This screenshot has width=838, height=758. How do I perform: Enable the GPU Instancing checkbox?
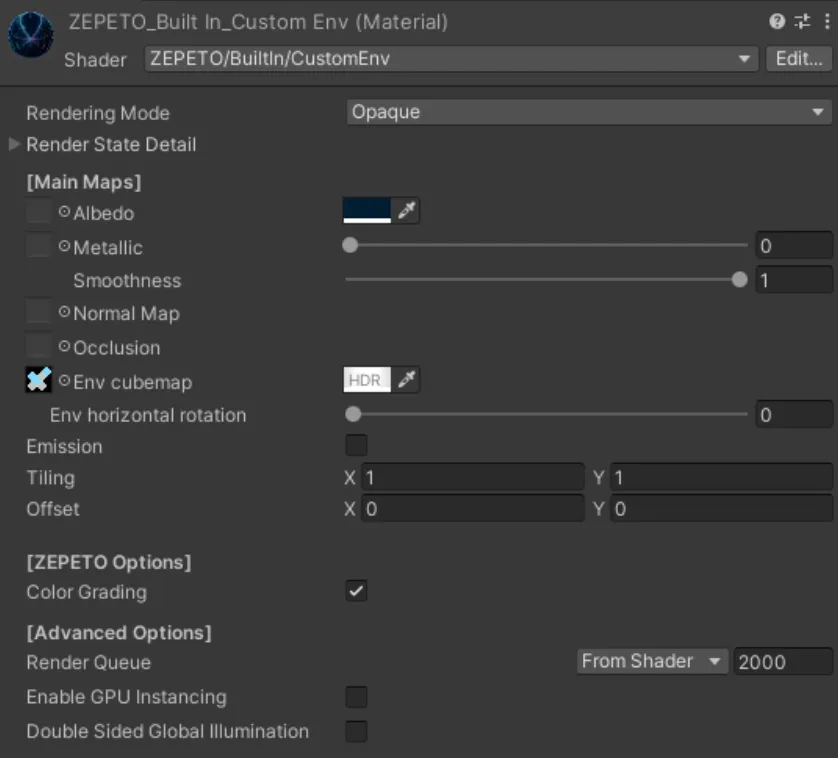click(356, 697)
